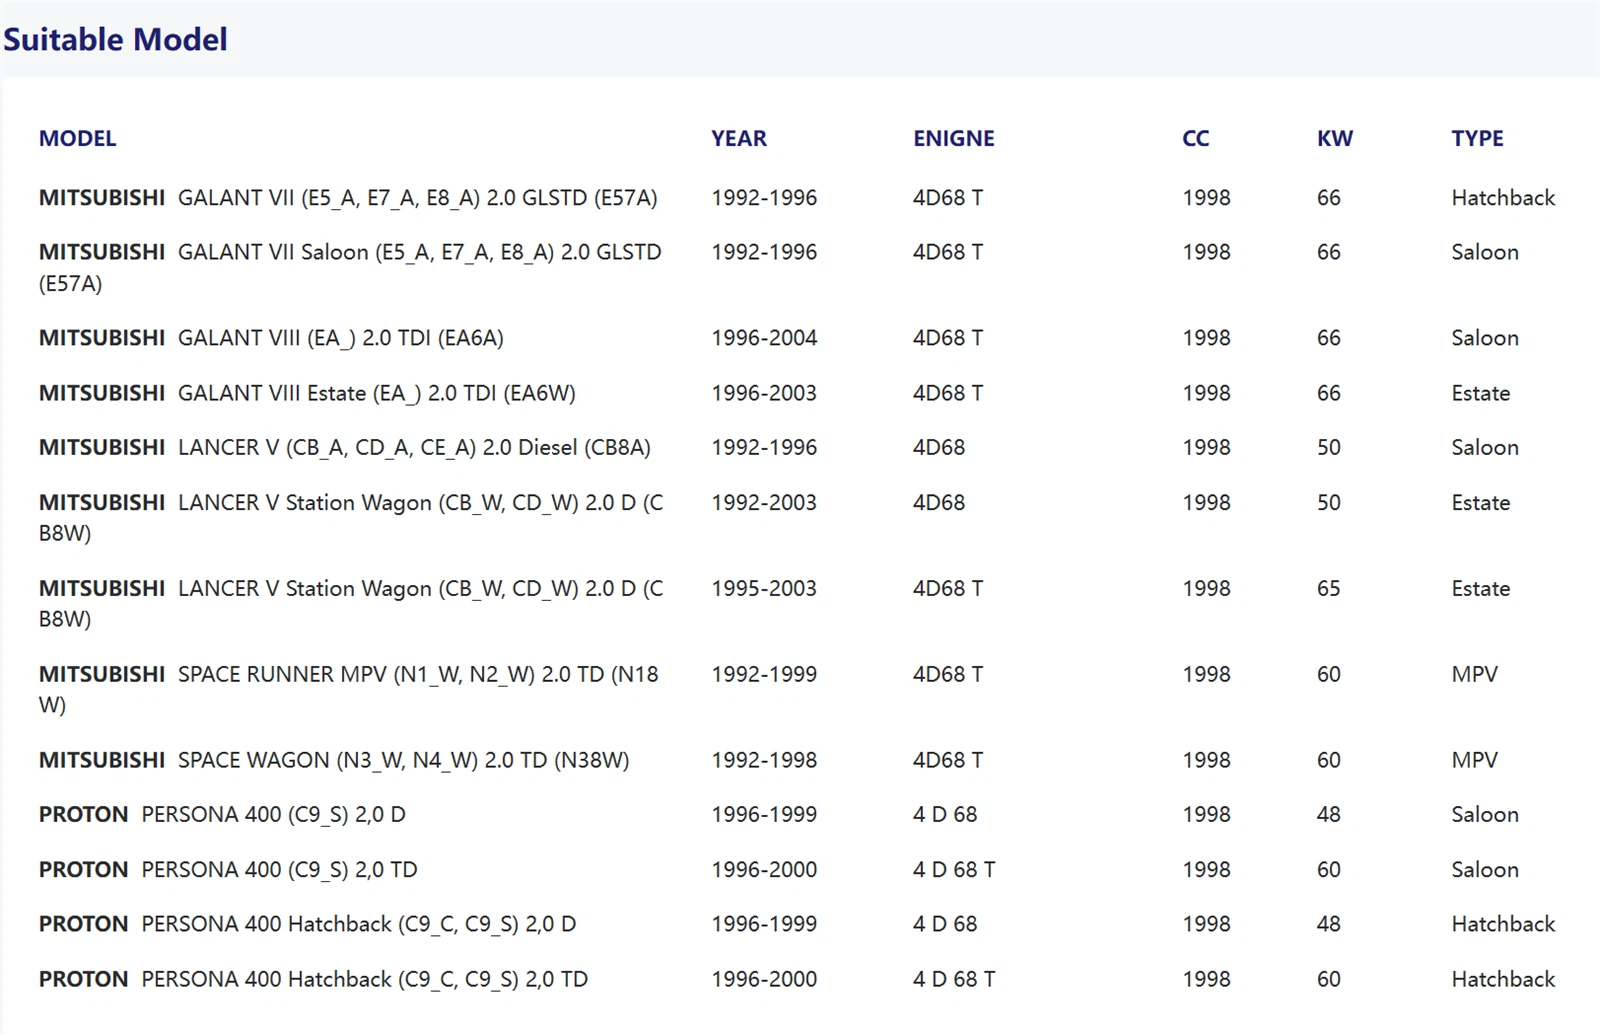This screenshot has height=1035, width=1600.
Task: Click the 1996-2004 year value
Action: (x=764, y=339)
